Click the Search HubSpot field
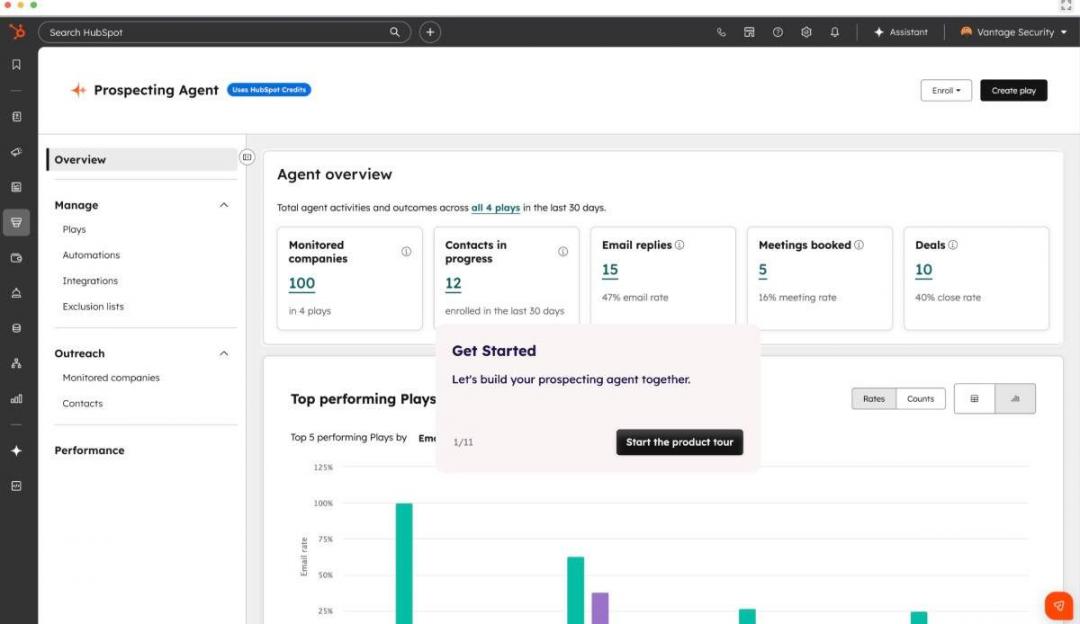The height and width of the screenshot is (624, 1080). tap(225, 32)
